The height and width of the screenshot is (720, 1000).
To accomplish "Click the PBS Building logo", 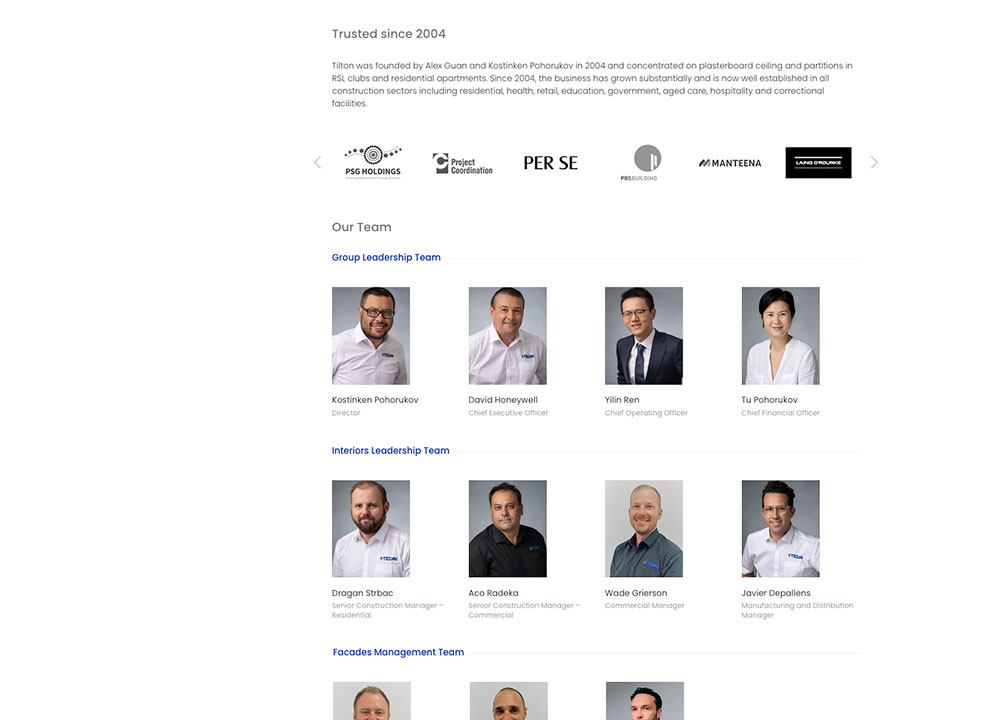I will point(640,163).
